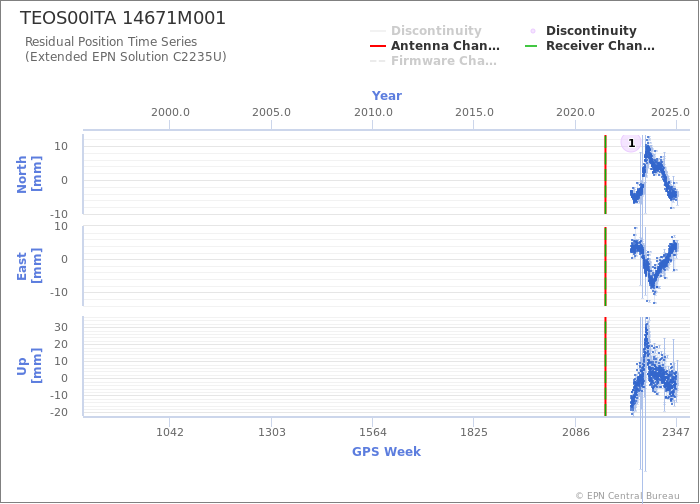Toggle the Antenna Change legend entry
Viewport: 700px width, 504px height.
tap(435, 46)
